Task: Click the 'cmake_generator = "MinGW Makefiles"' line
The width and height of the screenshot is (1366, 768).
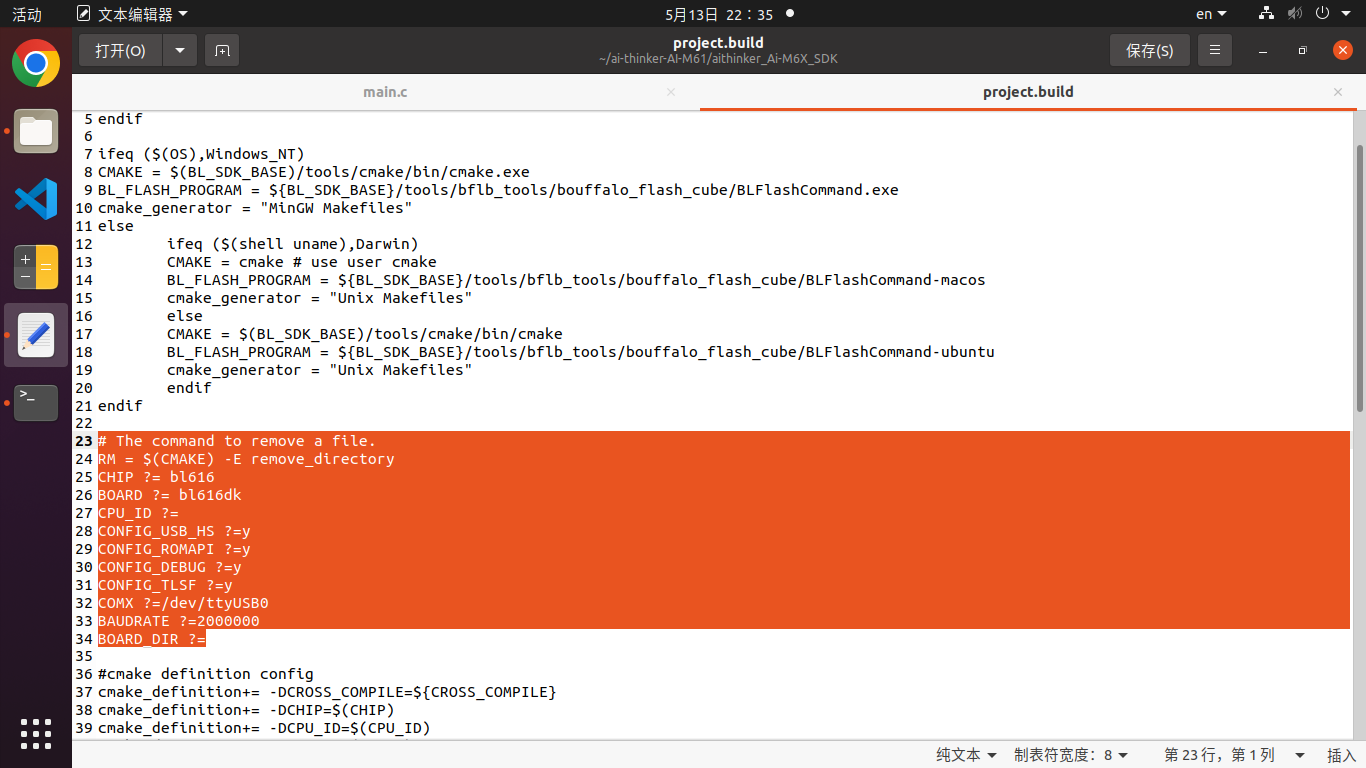Action: click(x=255, y=208)
